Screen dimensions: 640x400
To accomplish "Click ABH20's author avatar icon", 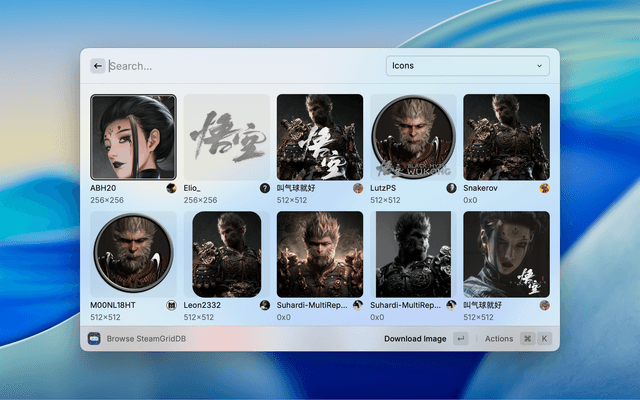I will pyautogui.click(x=172, y=188).
